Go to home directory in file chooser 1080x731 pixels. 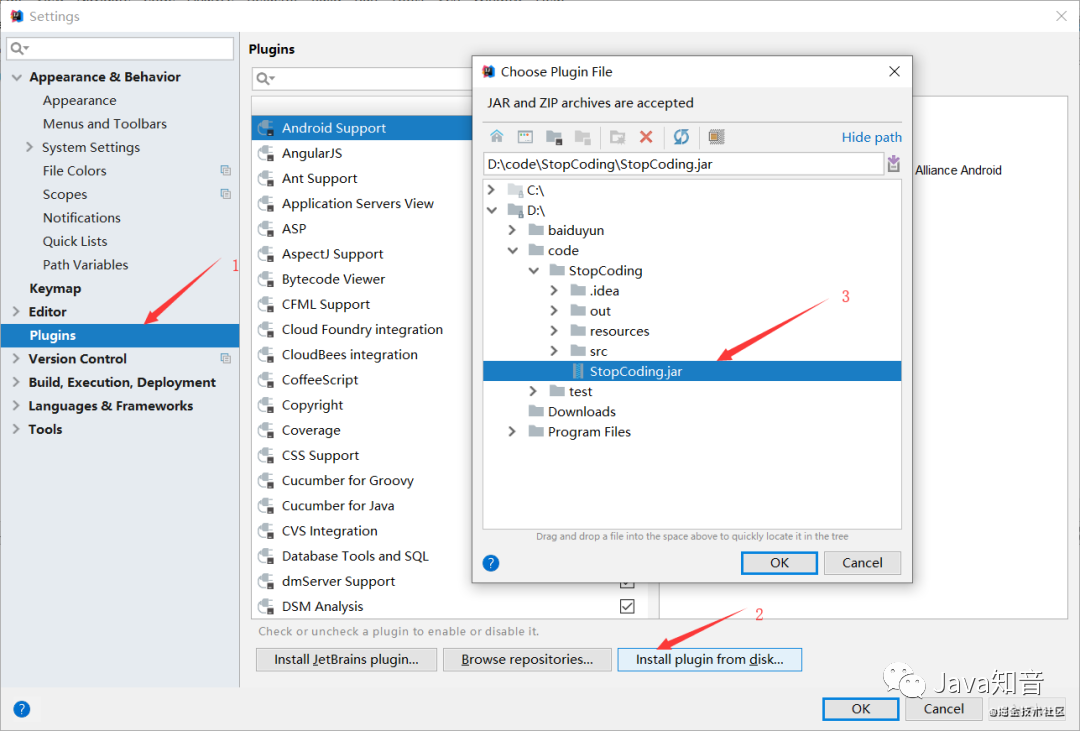(x=497, y=136)
